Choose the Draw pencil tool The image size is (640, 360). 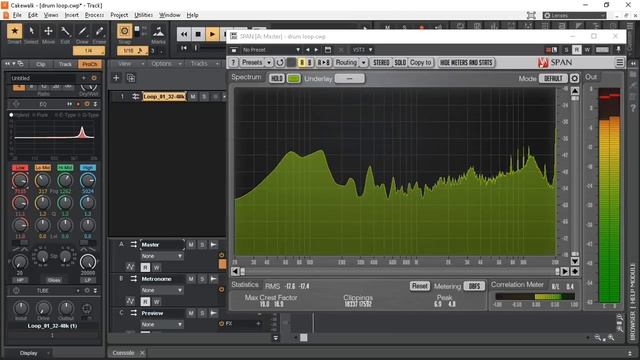click(82, 31)
